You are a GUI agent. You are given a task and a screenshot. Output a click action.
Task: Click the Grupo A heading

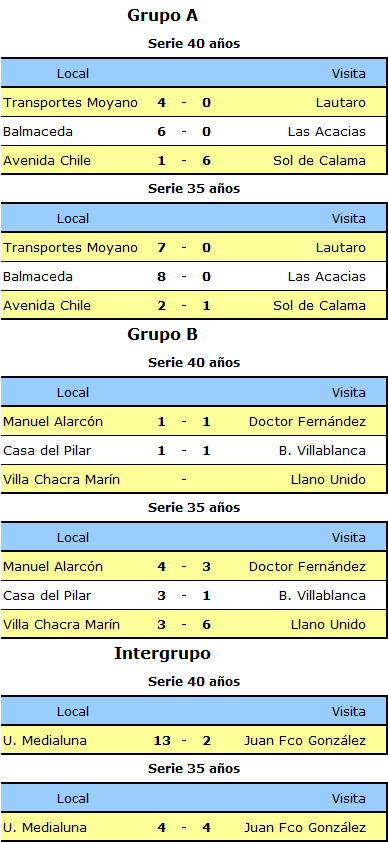(162, 16)
